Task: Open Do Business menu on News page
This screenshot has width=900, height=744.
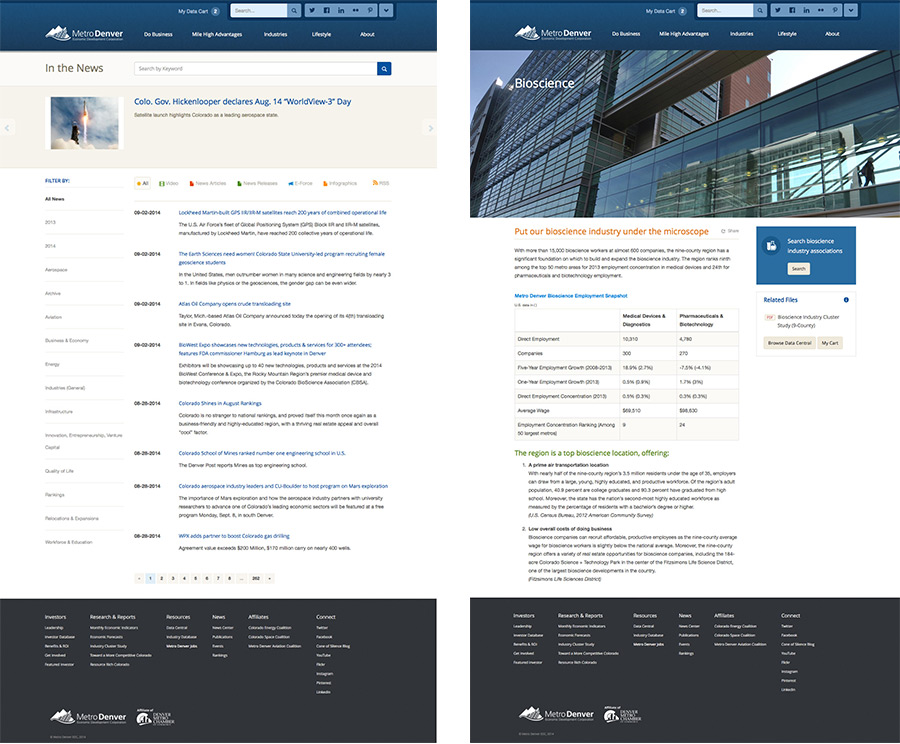Action: click(158, 34)
